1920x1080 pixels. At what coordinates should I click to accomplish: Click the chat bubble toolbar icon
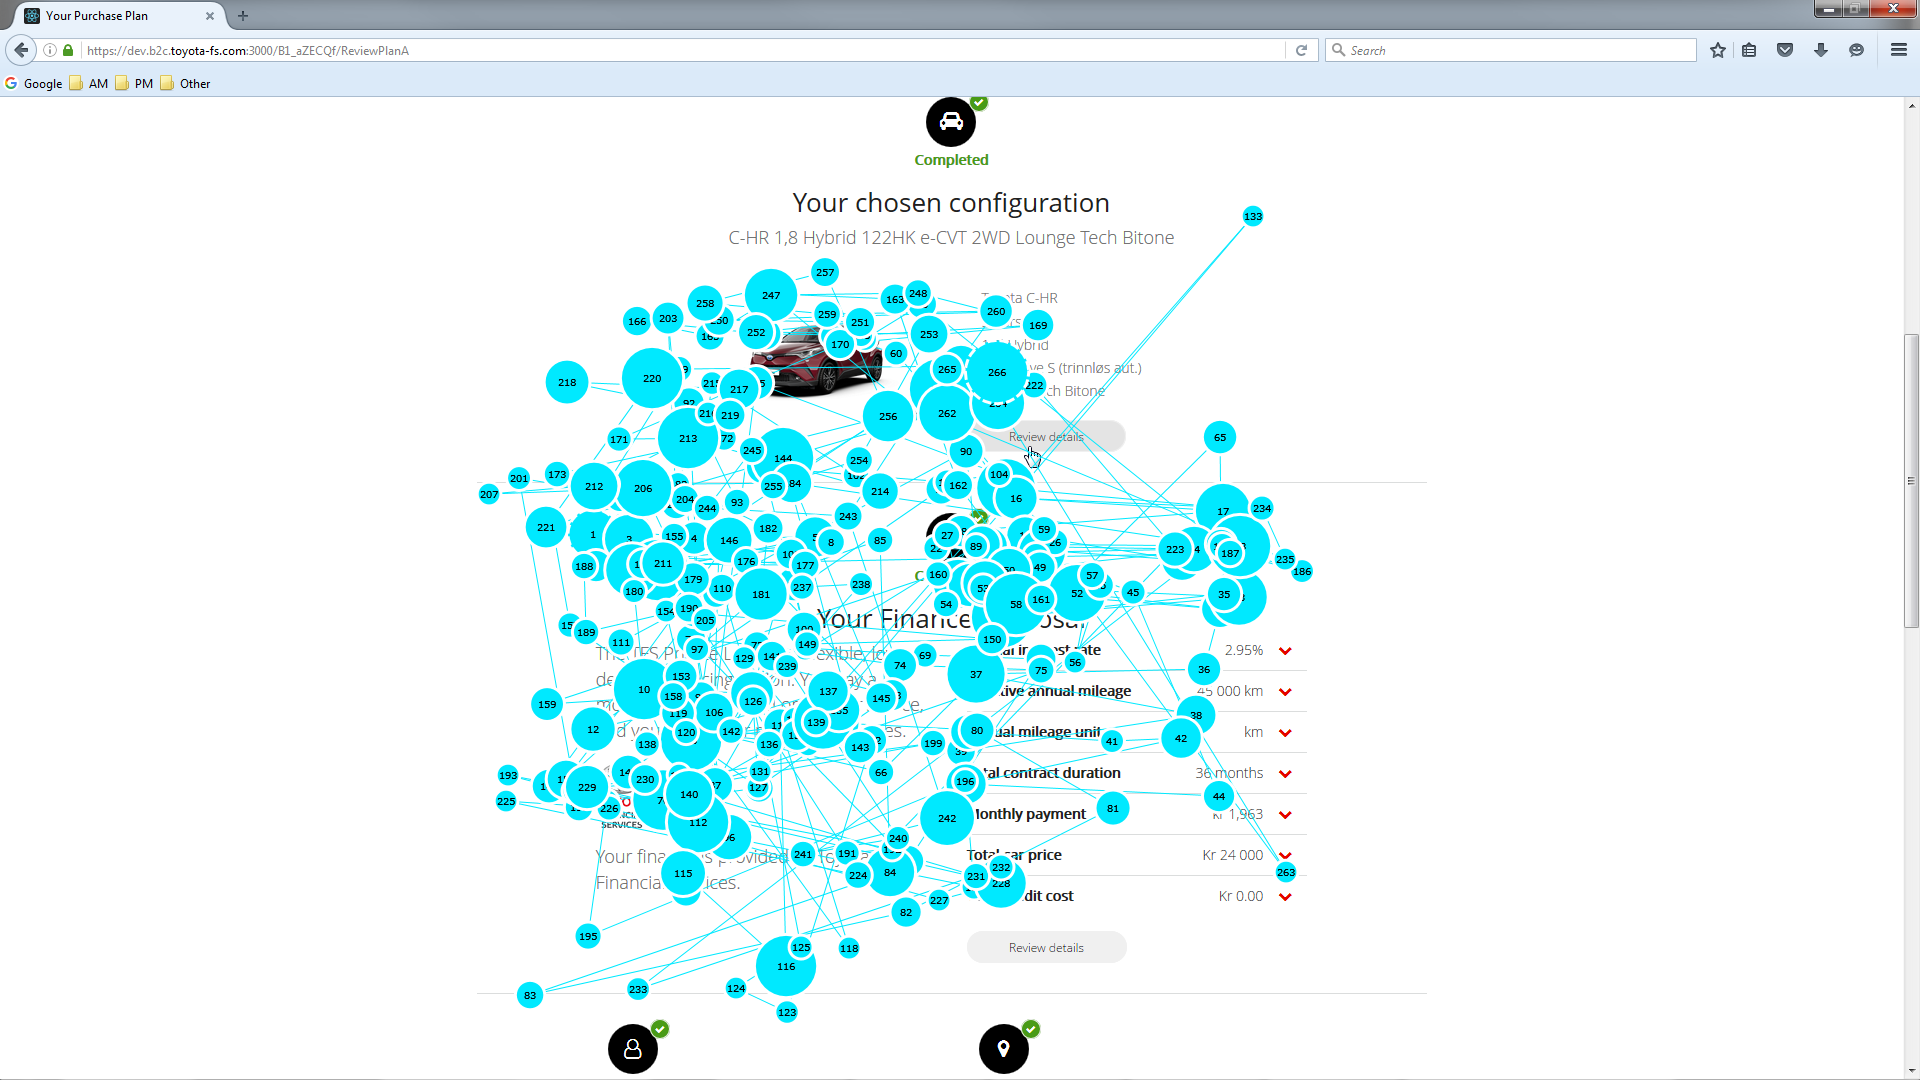point(1857,50)
